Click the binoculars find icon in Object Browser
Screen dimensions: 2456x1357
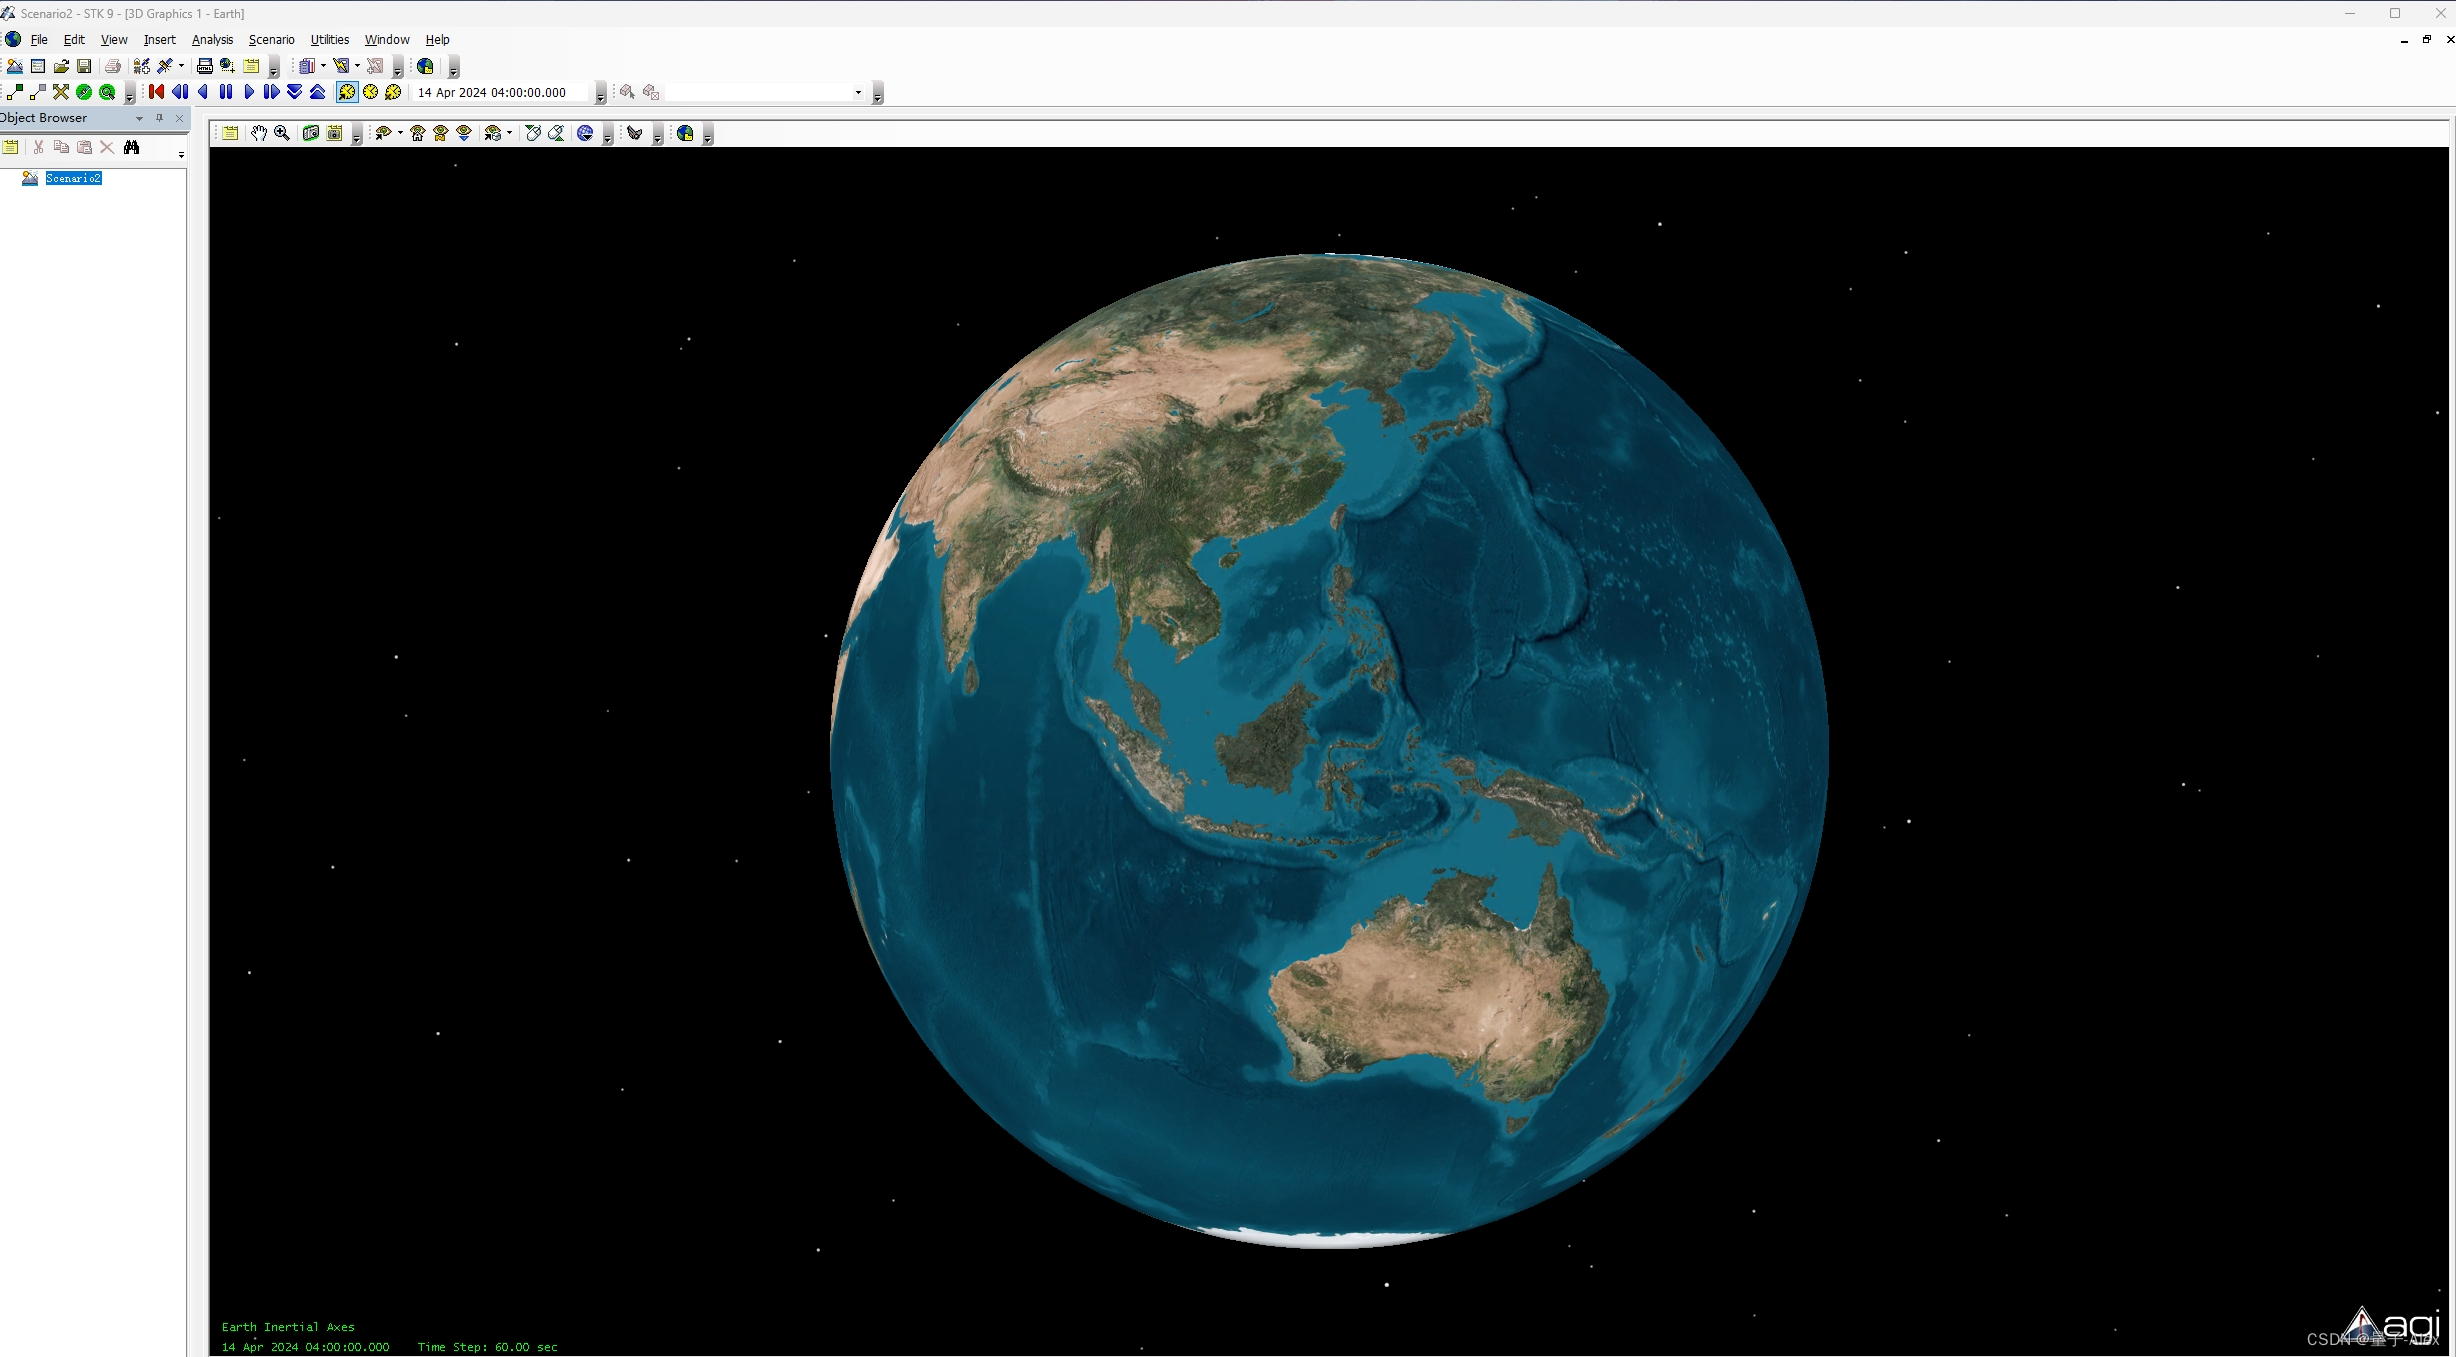131,147
